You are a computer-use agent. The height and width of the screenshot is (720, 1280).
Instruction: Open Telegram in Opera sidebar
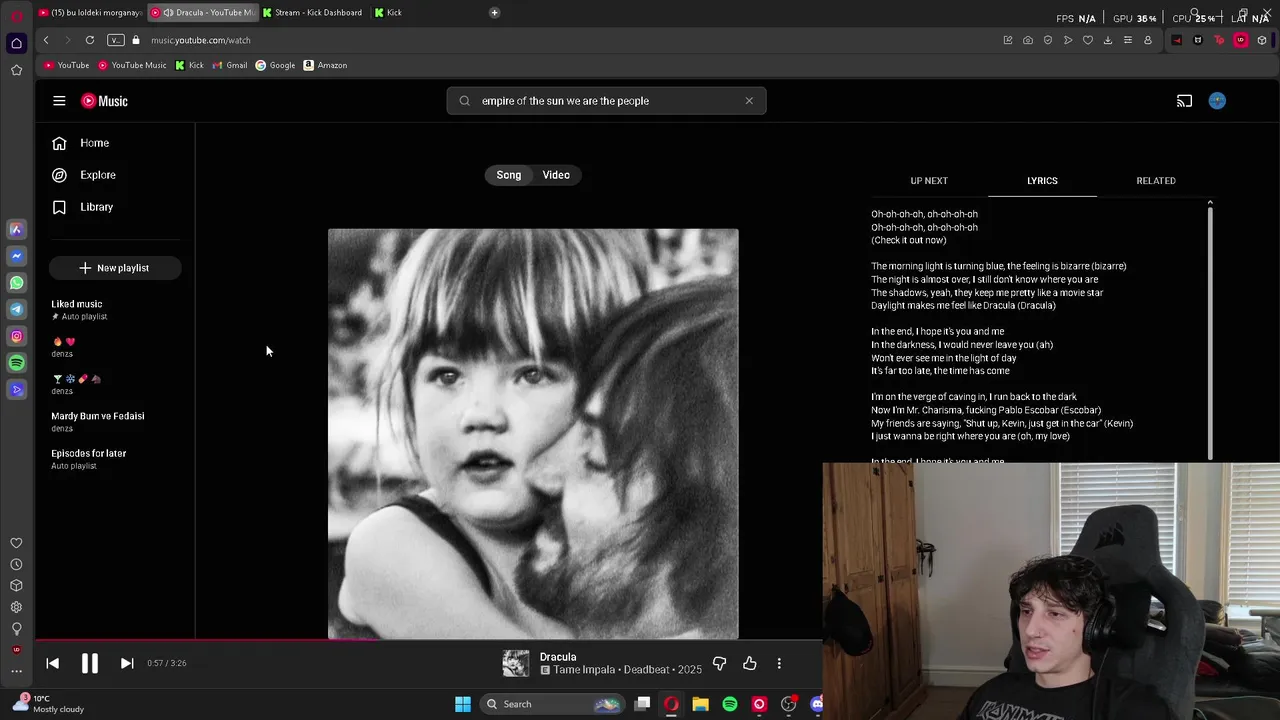pyautogui.click(x=16, y=310)
